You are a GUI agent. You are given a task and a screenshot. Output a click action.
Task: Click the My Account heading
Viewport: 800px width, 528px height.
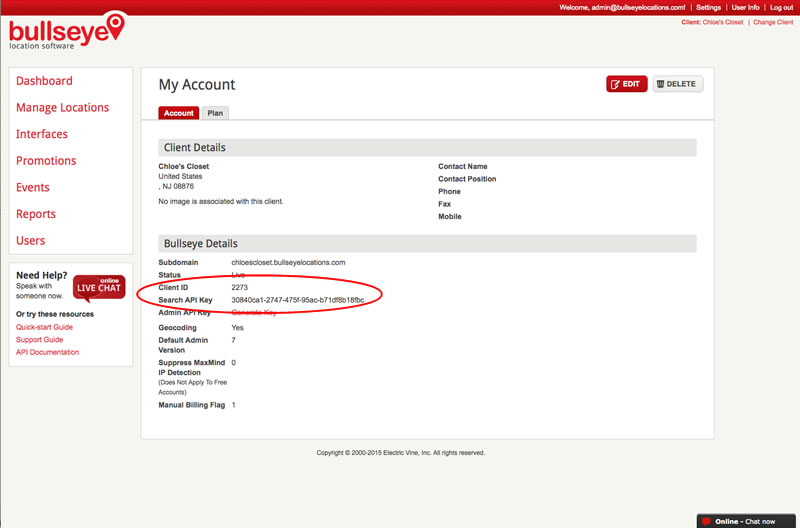[197, 85]
